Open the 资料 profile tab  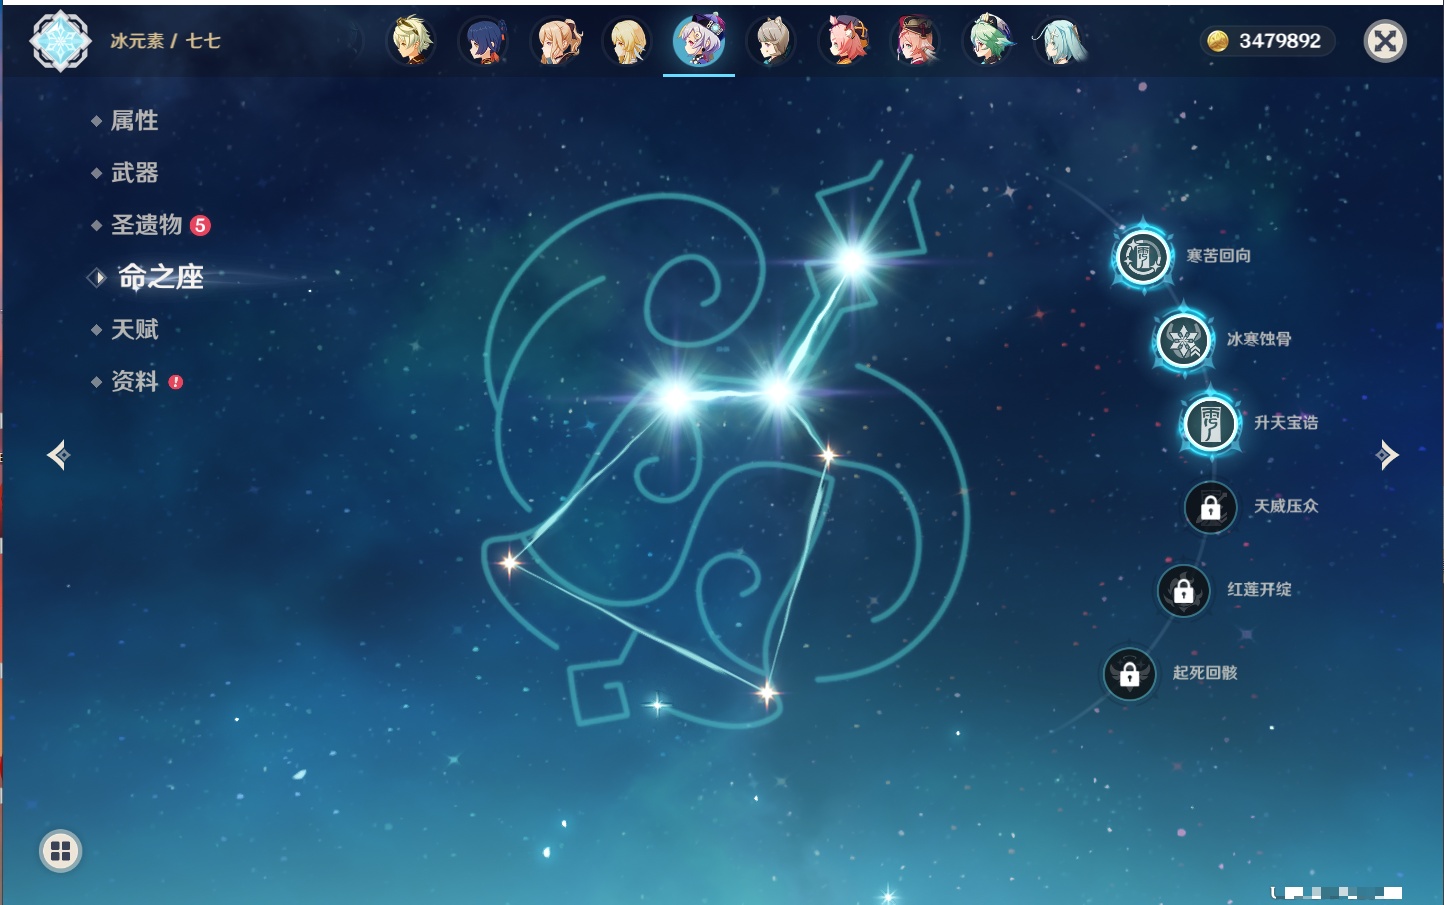pyautogui.click(x=137, y=381)
